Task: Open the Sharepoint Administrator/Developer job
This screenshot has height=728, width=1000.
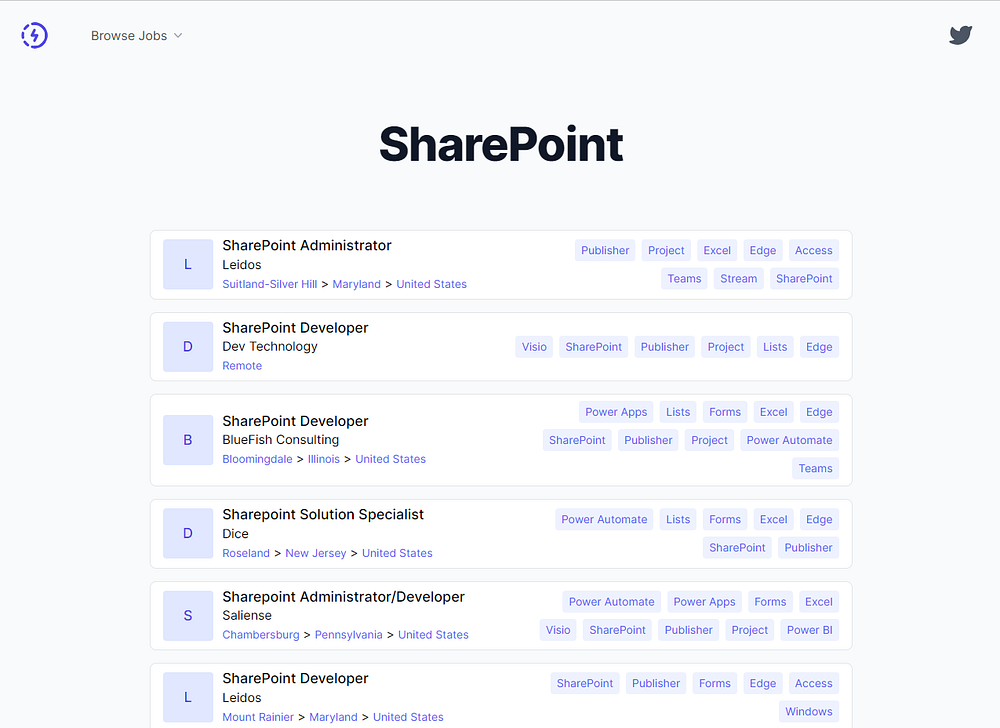Action: [x=343, y=597]
